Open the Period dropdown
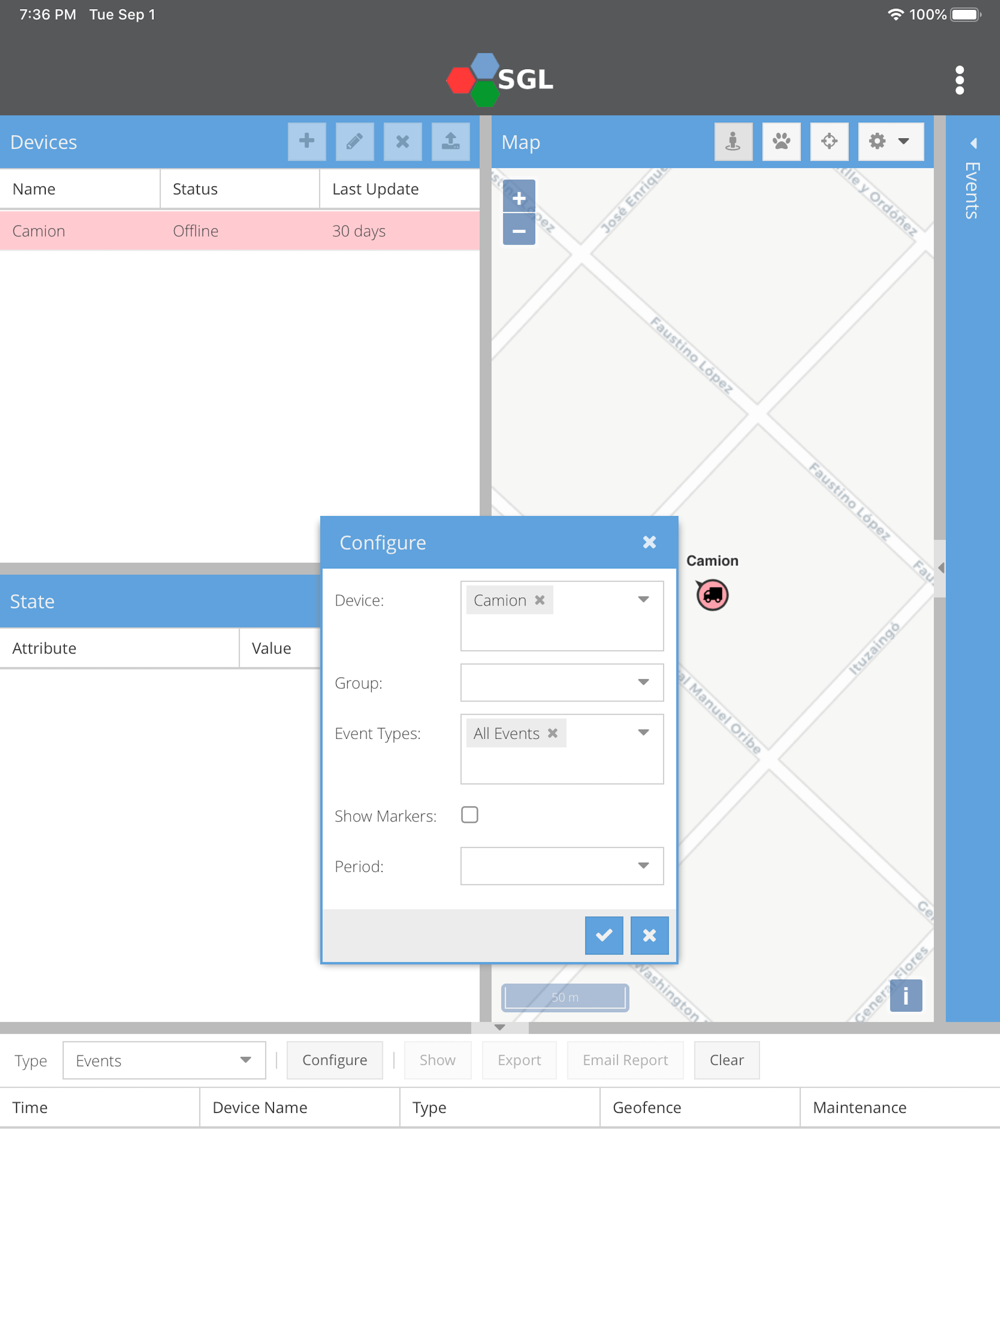The width and height of the screenshot is (1000, 1334). [644, 866]
